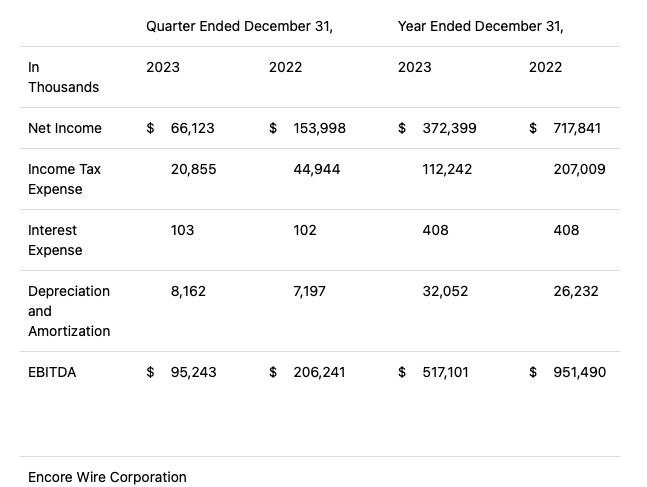Select the 66,123 Net Income value

(192, 128)
